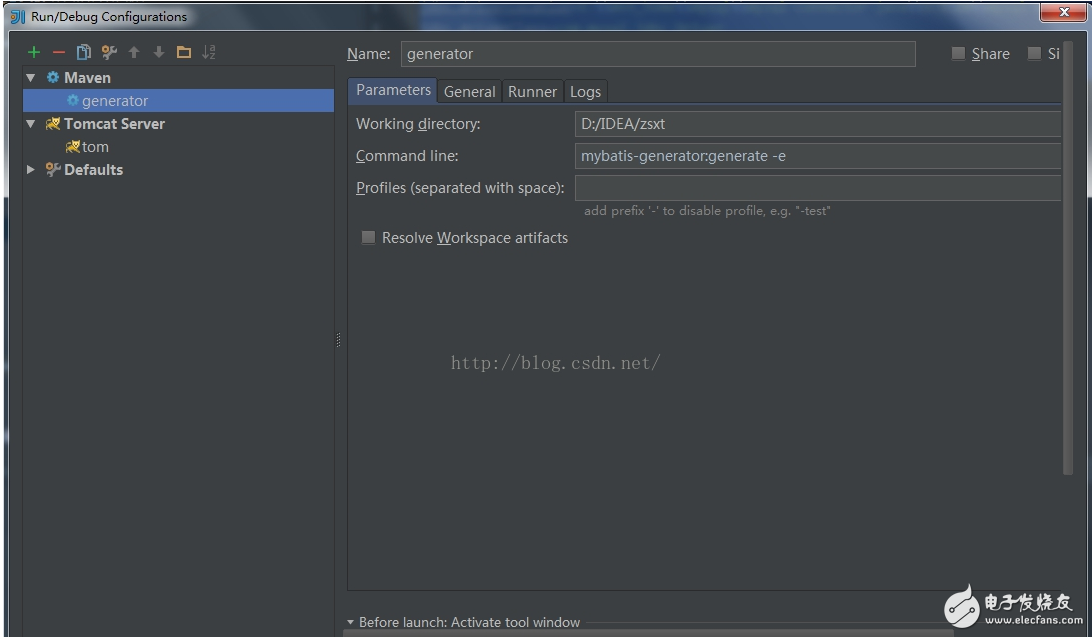1092x637 pixels.
Task: Click the Command line text field
Action: click(817, 156)
